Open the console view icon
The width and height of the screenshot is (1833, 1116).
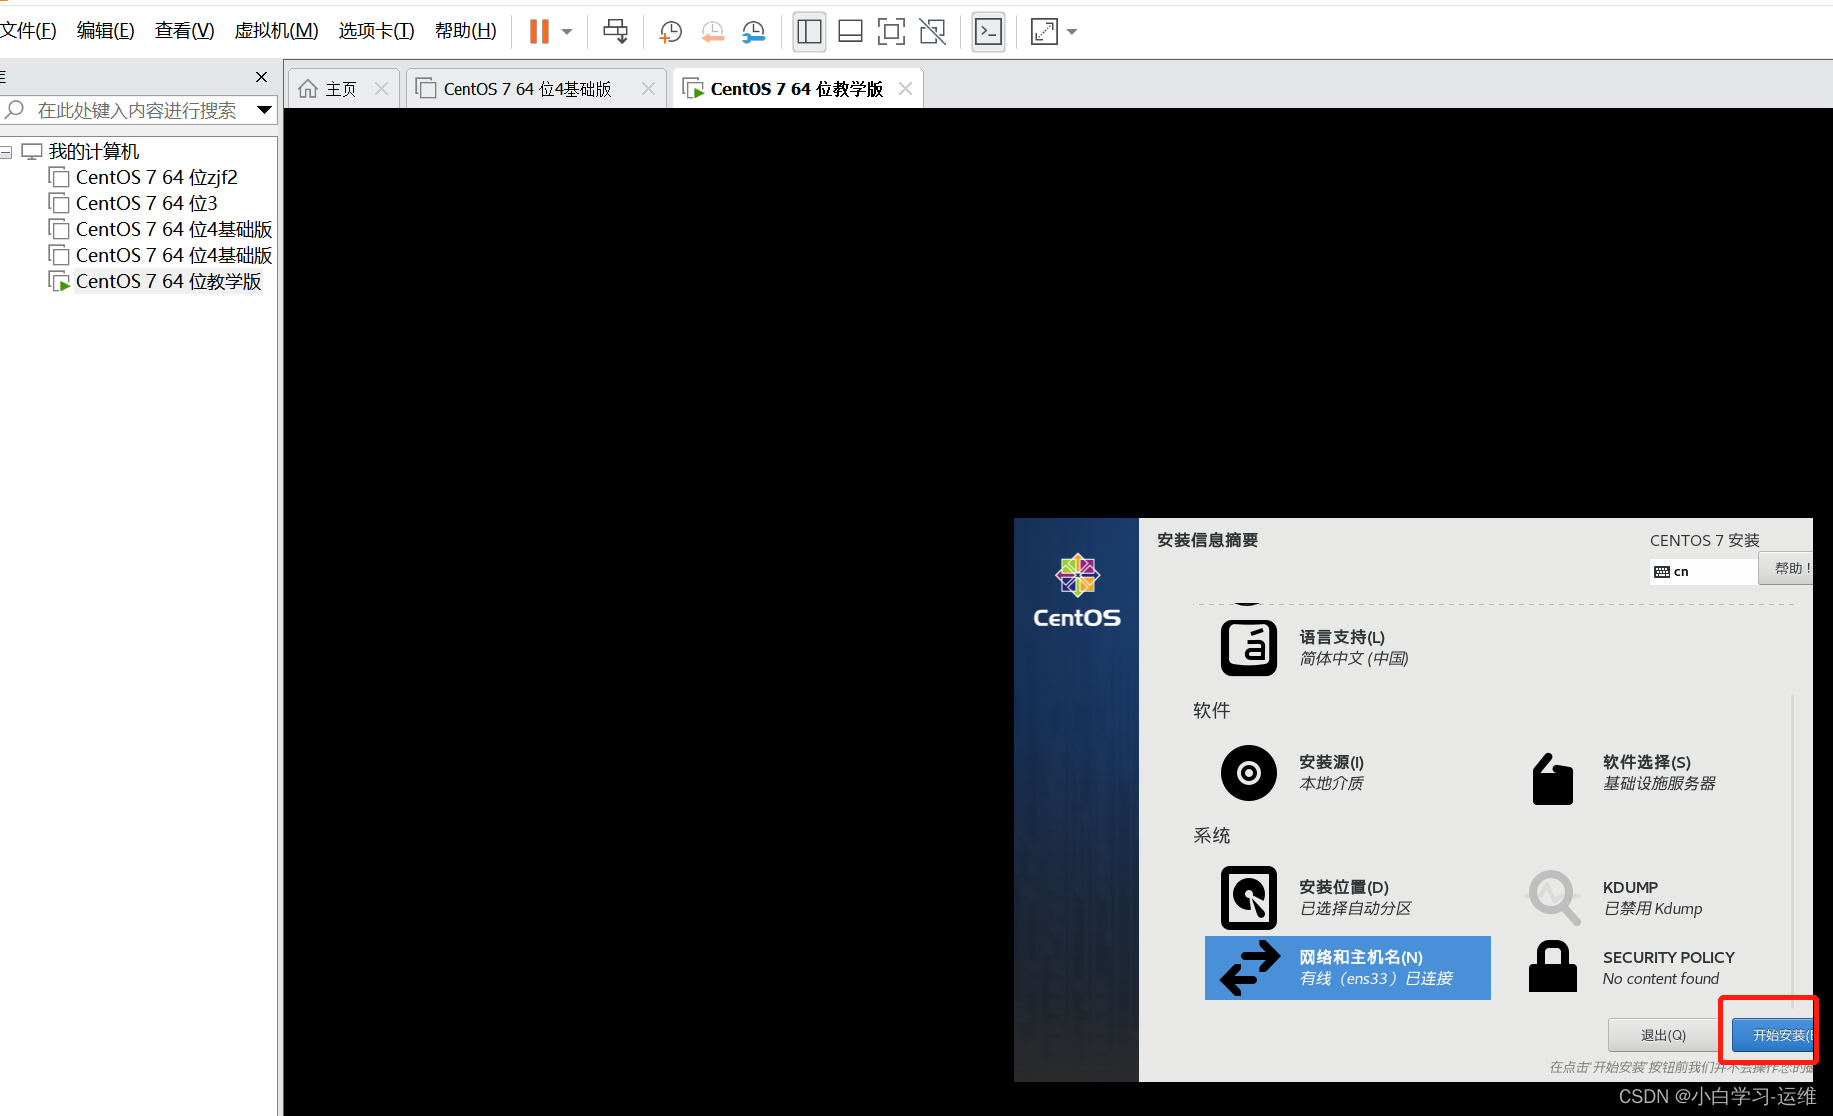pos(988,32)
